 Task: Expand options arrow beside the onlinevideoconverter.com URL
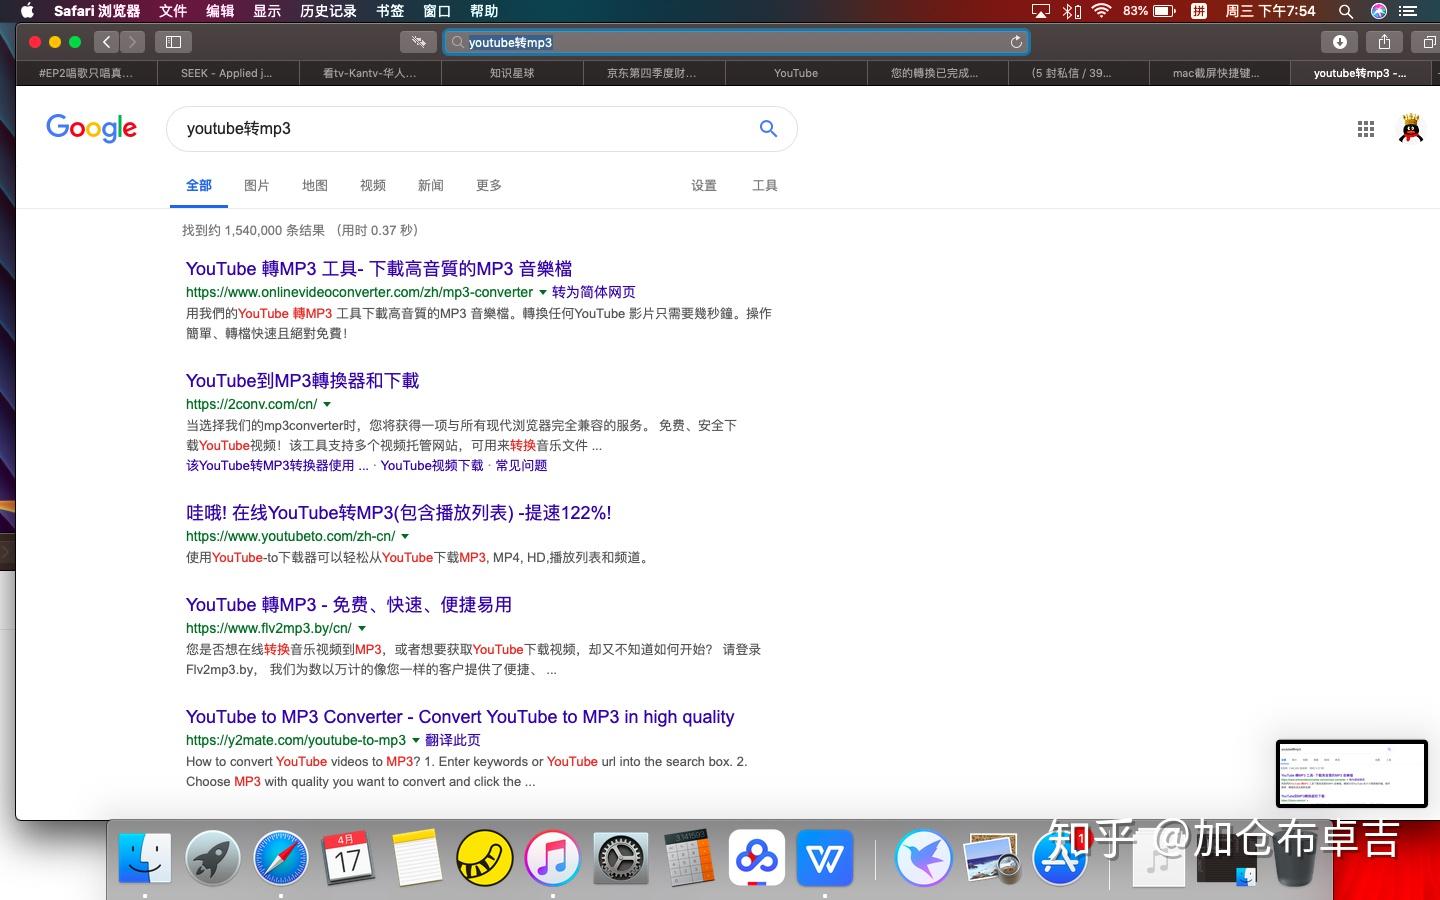543,293
